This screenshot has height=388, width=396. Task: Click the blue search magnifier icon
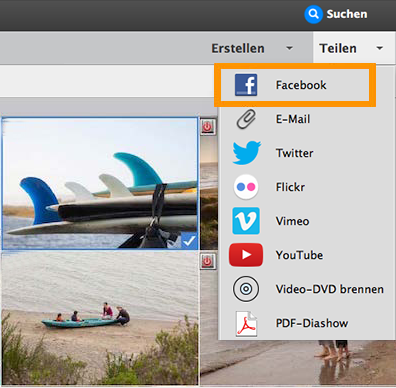click(x=313, y=14)
